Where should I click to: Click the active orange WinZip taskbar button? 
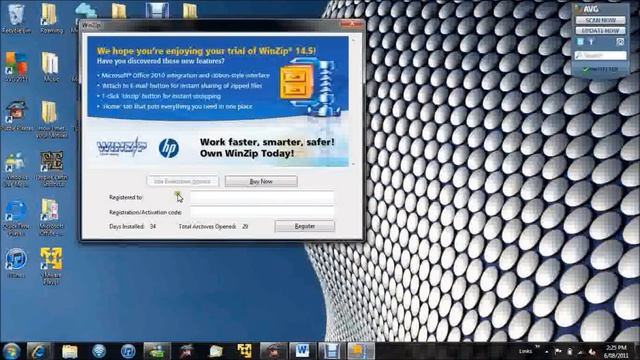(360, 351)
